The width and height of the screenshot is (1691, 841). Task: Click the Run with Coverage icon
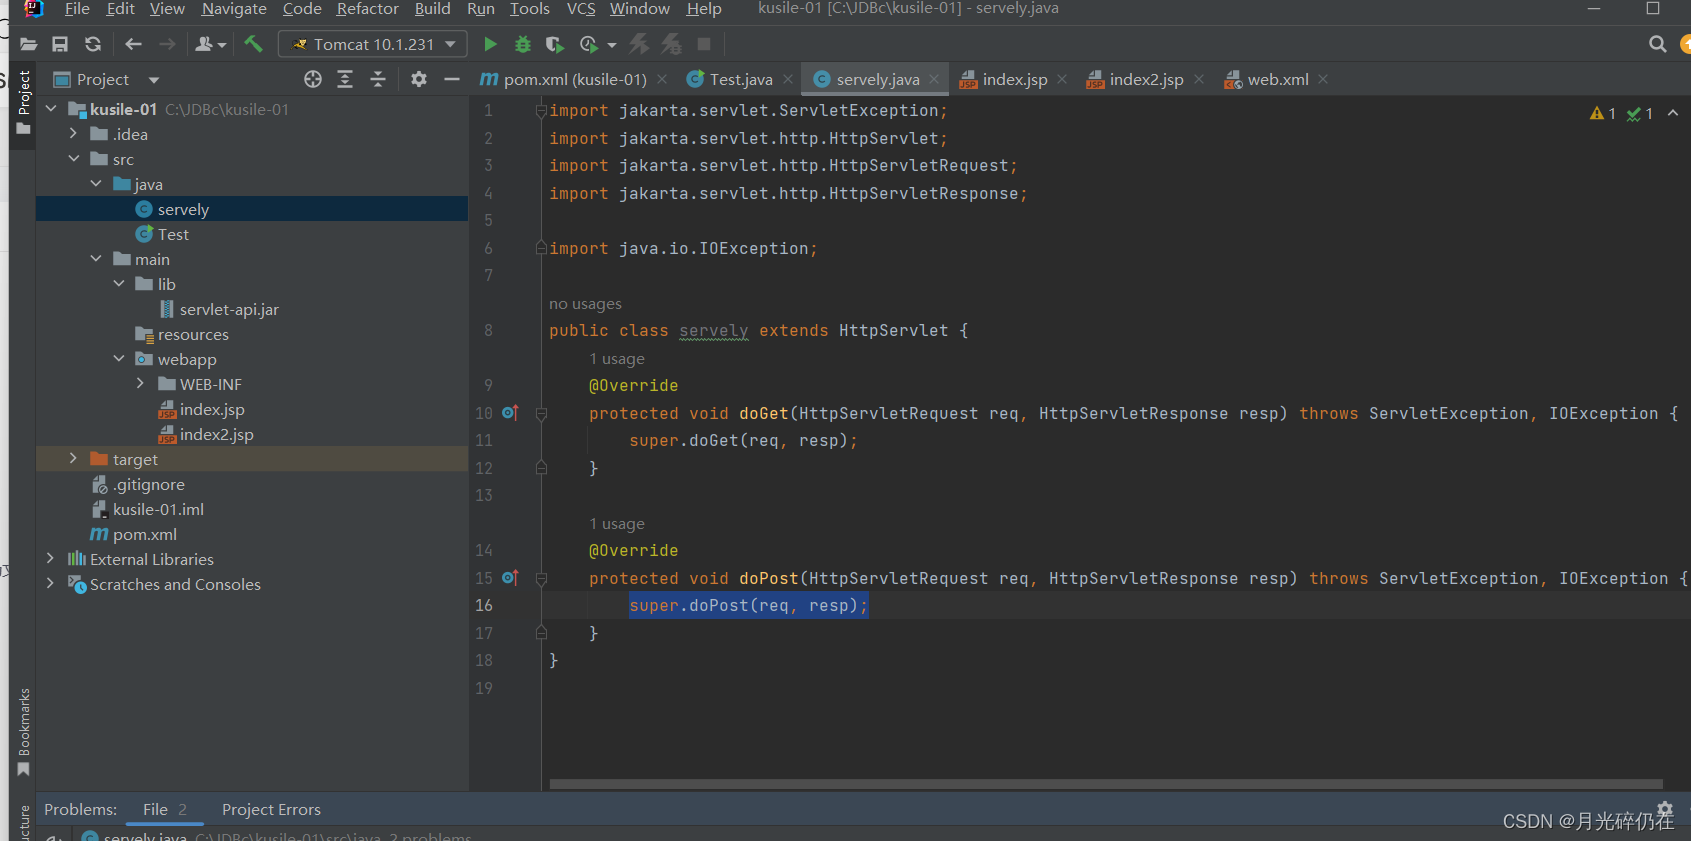click(554, 44)
